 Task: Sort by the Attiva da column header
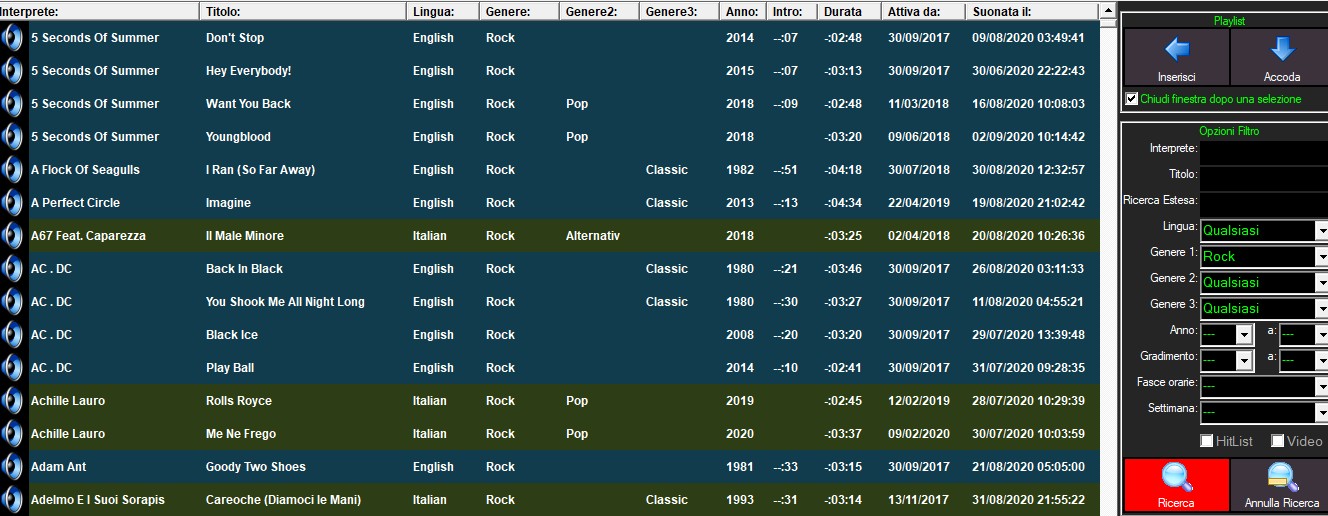pos(923,11)
